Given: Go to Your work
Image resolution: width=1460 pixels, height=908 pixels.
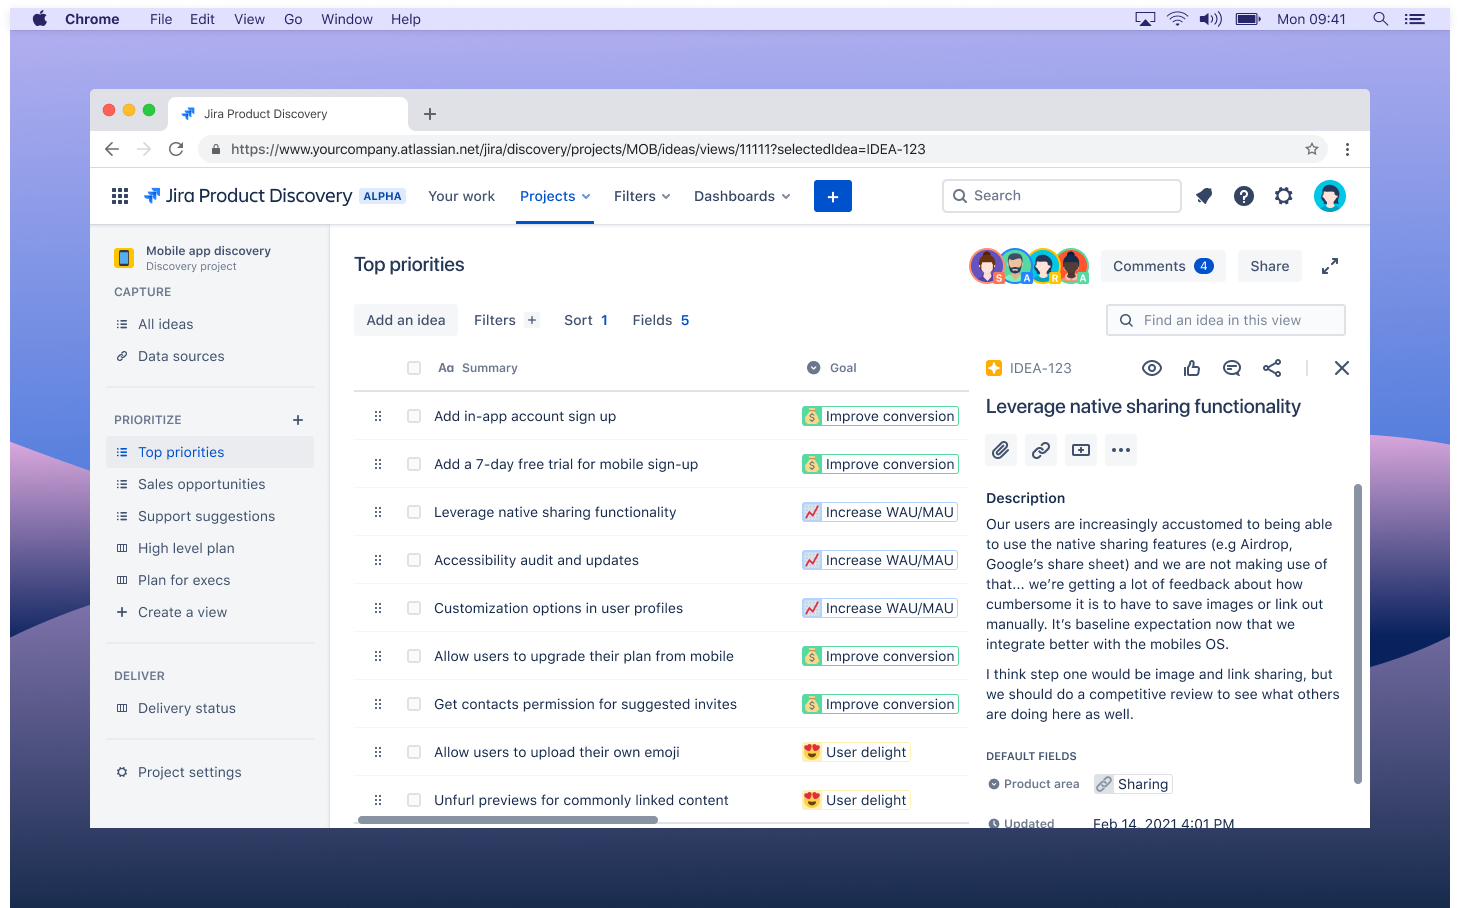Looking at the screenshot, I should 461,196.
